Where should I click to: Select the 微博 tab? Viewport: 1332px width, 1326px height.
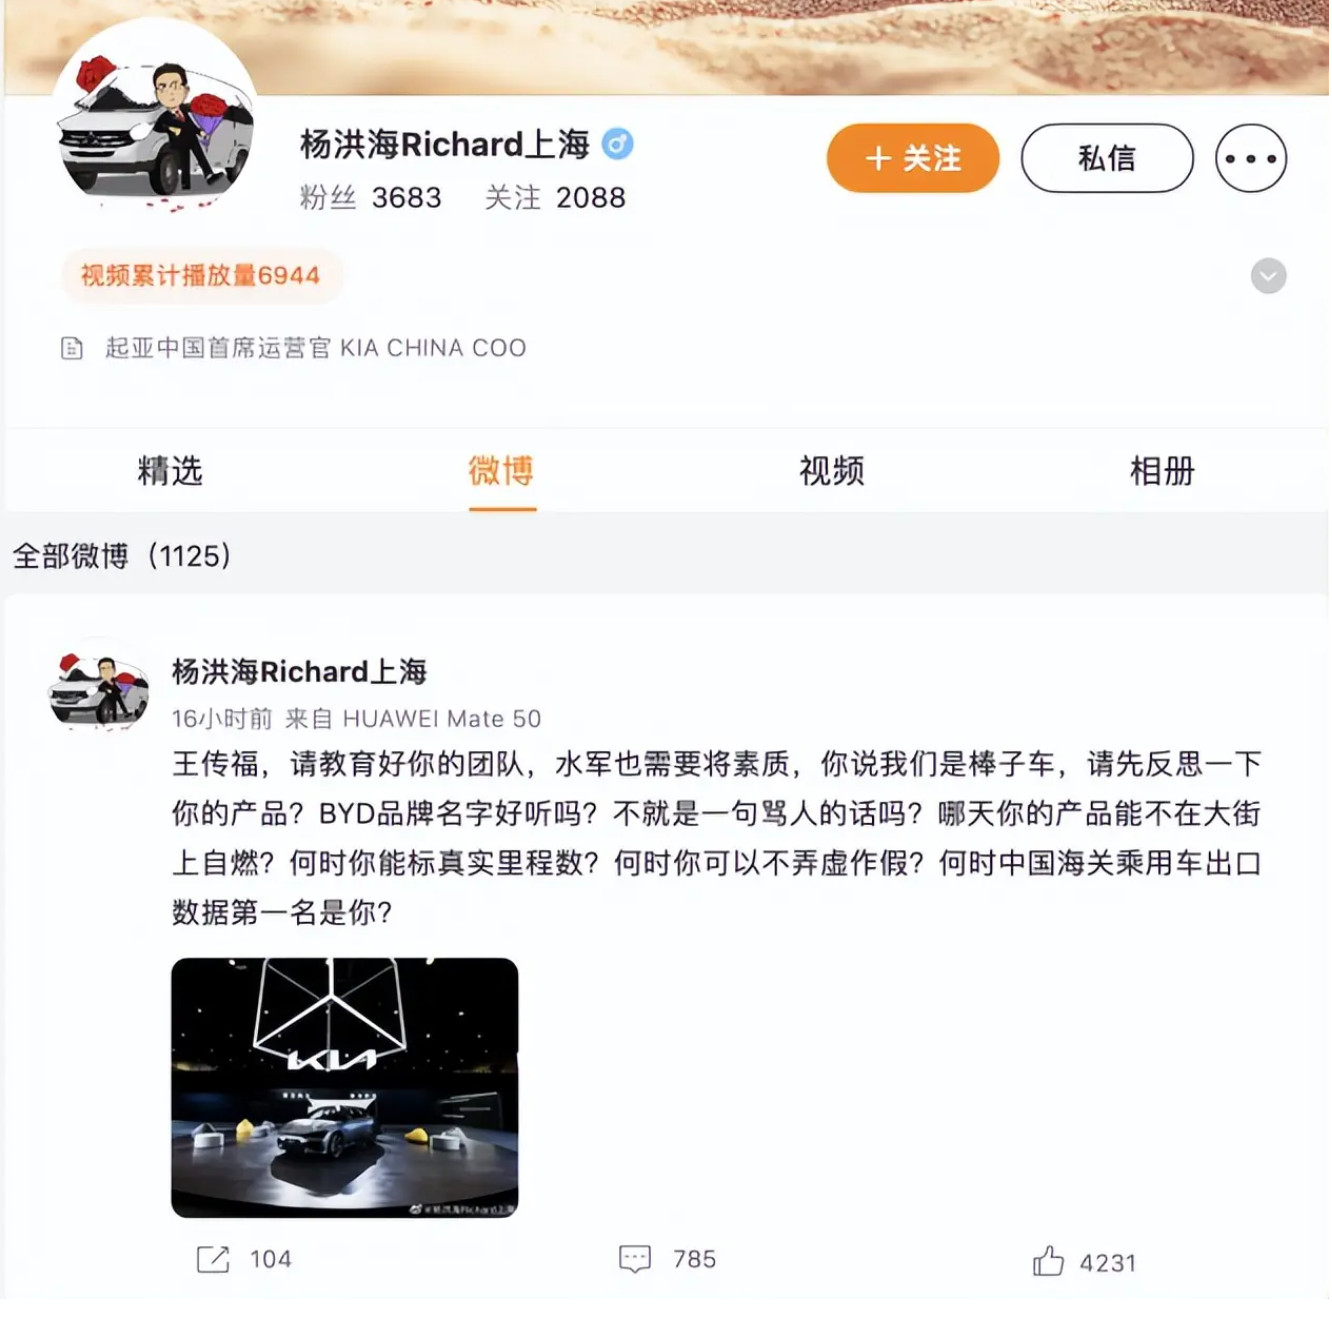pyautogui.click(x=501, y=470)
